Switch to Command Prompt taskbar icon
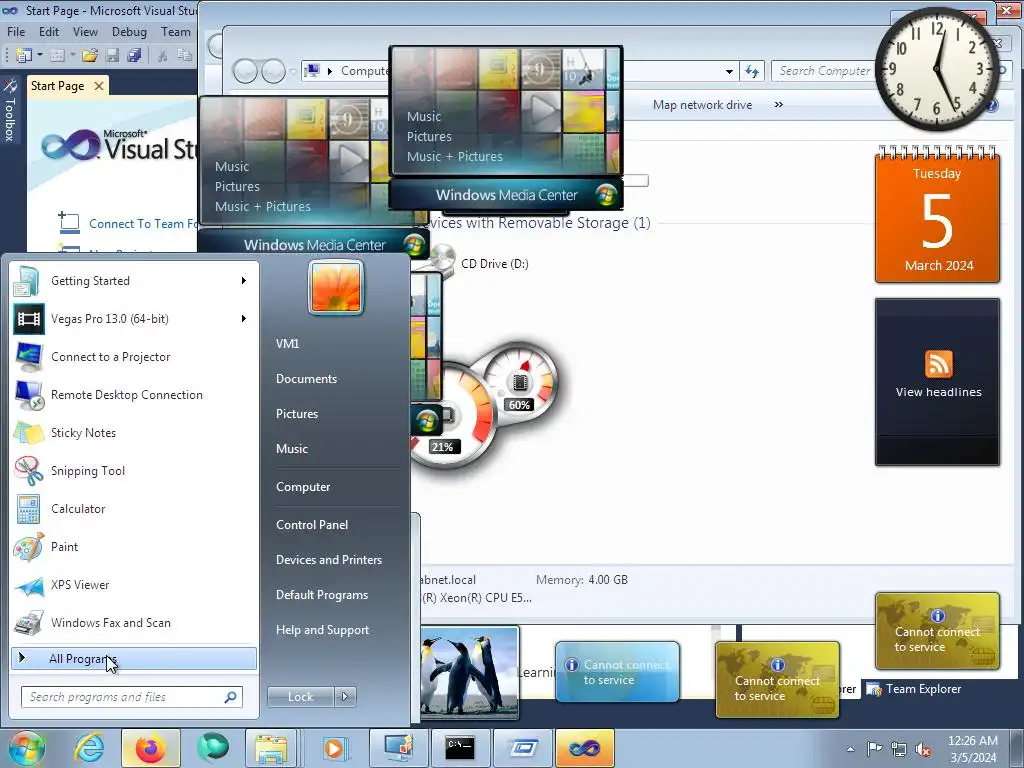Viewport: 1024px width, 768px height. [460, 748]
